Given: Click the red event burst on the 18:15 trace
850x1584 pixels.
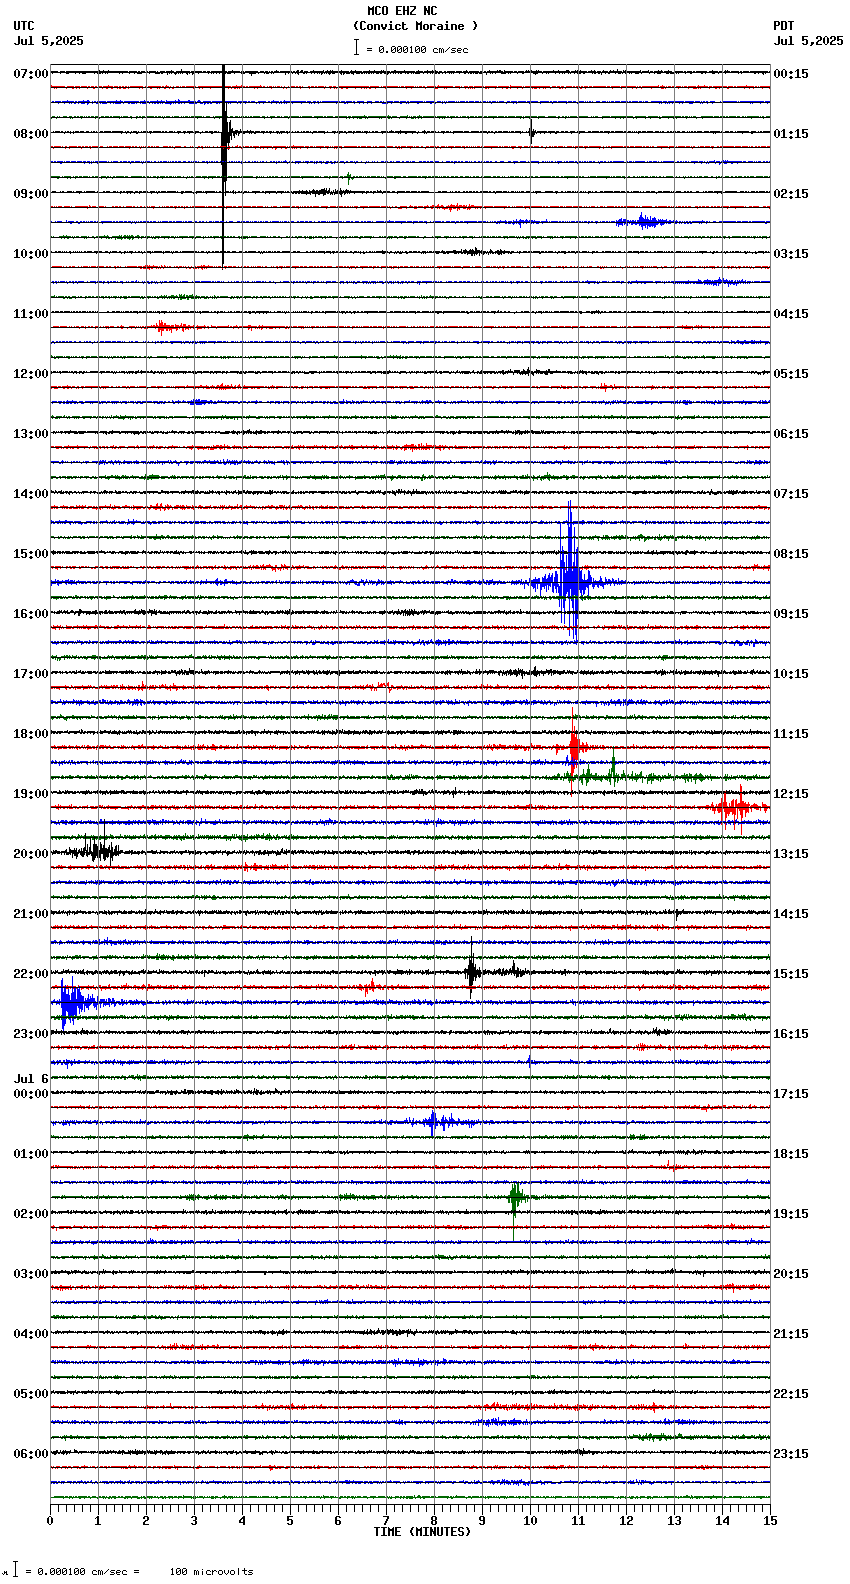Looking at the screenshot, I should pyautogui.click(x=574, y=745).
